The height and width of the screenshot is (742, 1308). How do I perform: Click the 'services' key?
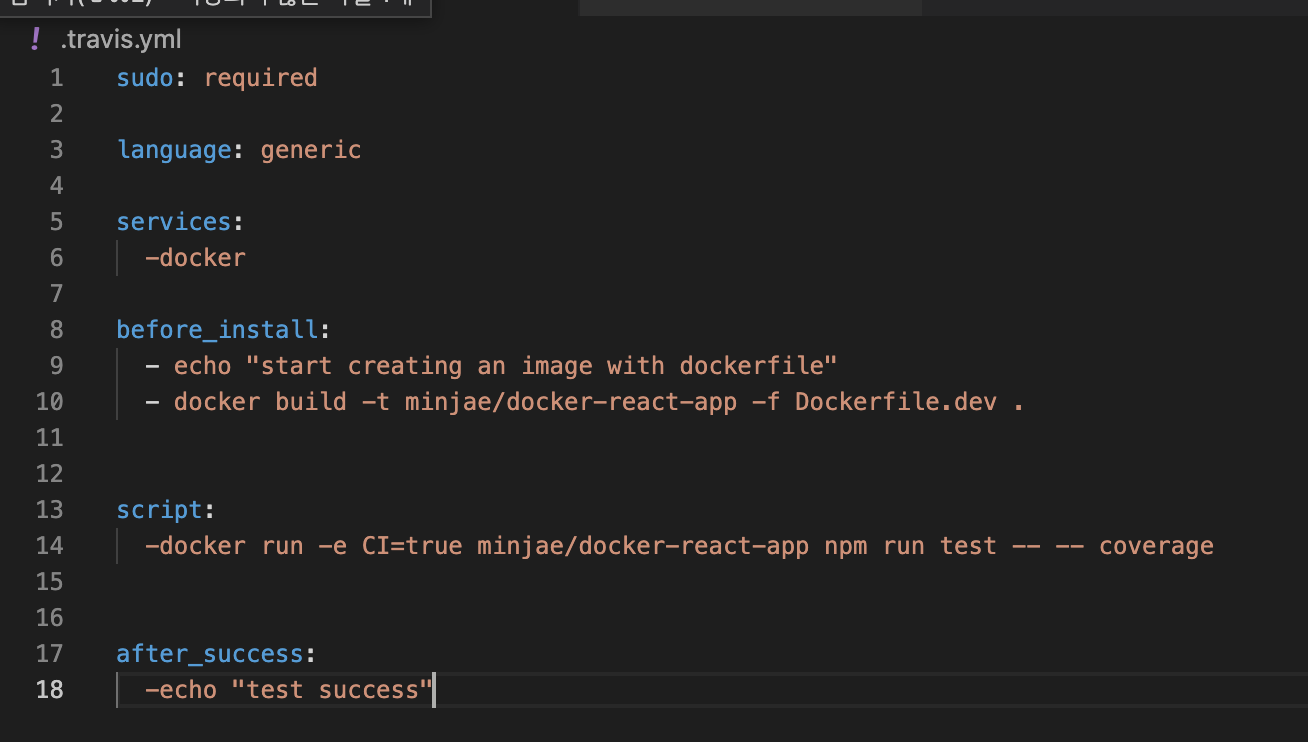click(174, 222)
